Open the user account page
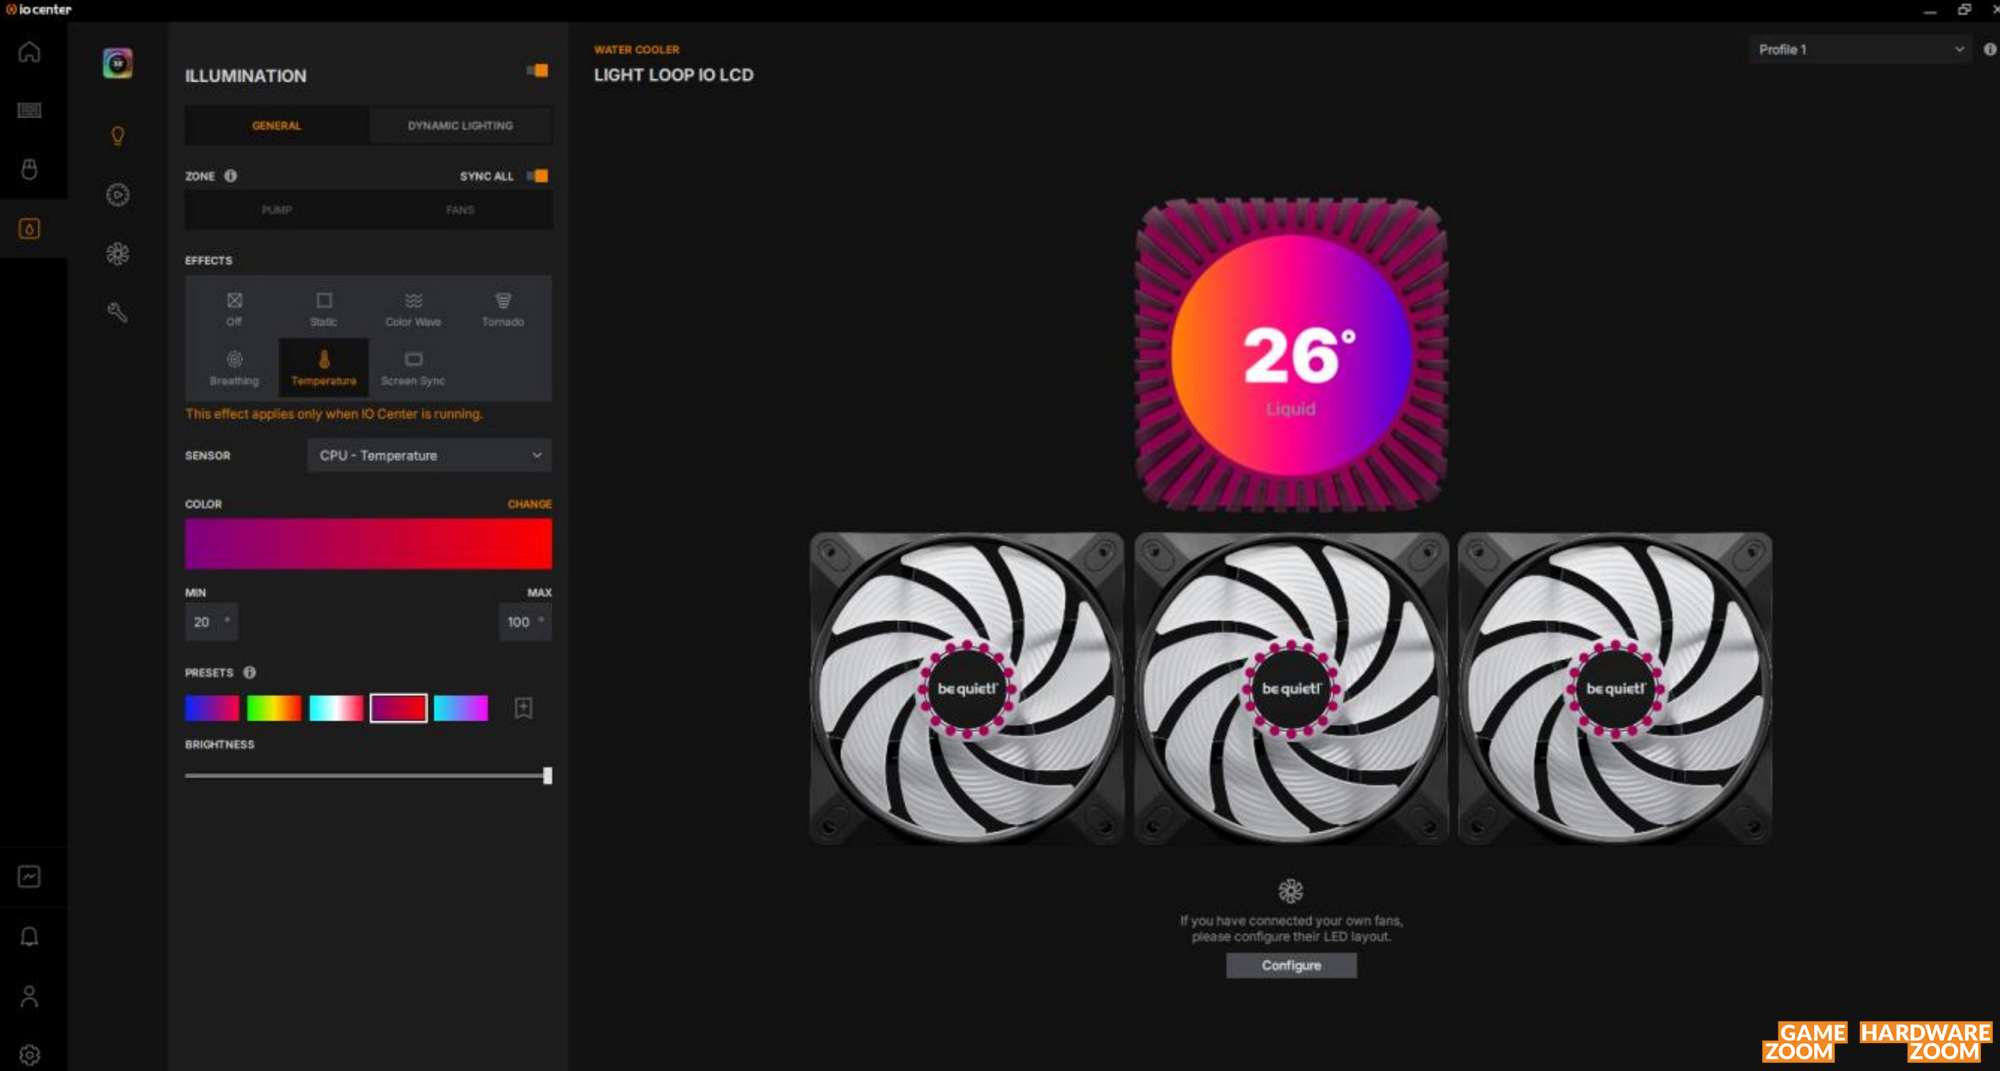This screenshot has height=1071, width=2000. 29,996
